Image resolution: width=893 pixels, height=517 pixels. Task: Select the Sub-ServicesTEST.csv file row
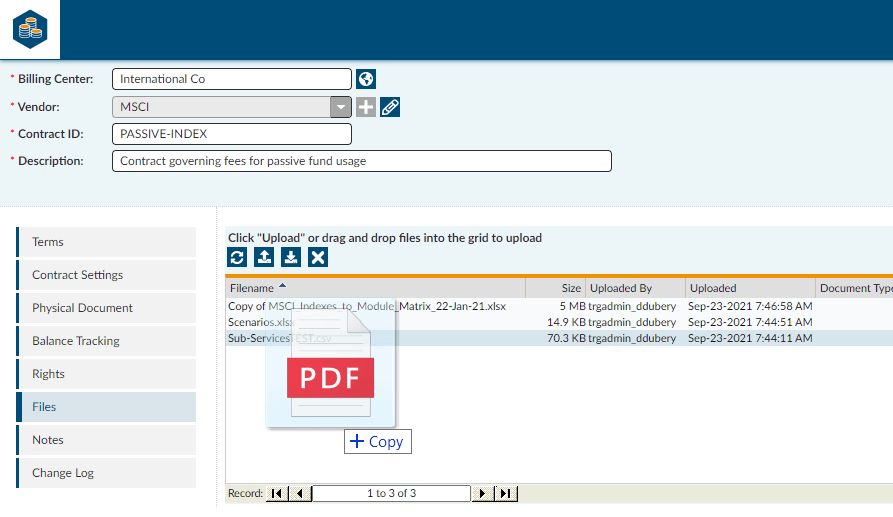pyautogui.click(x=559, y=338)
